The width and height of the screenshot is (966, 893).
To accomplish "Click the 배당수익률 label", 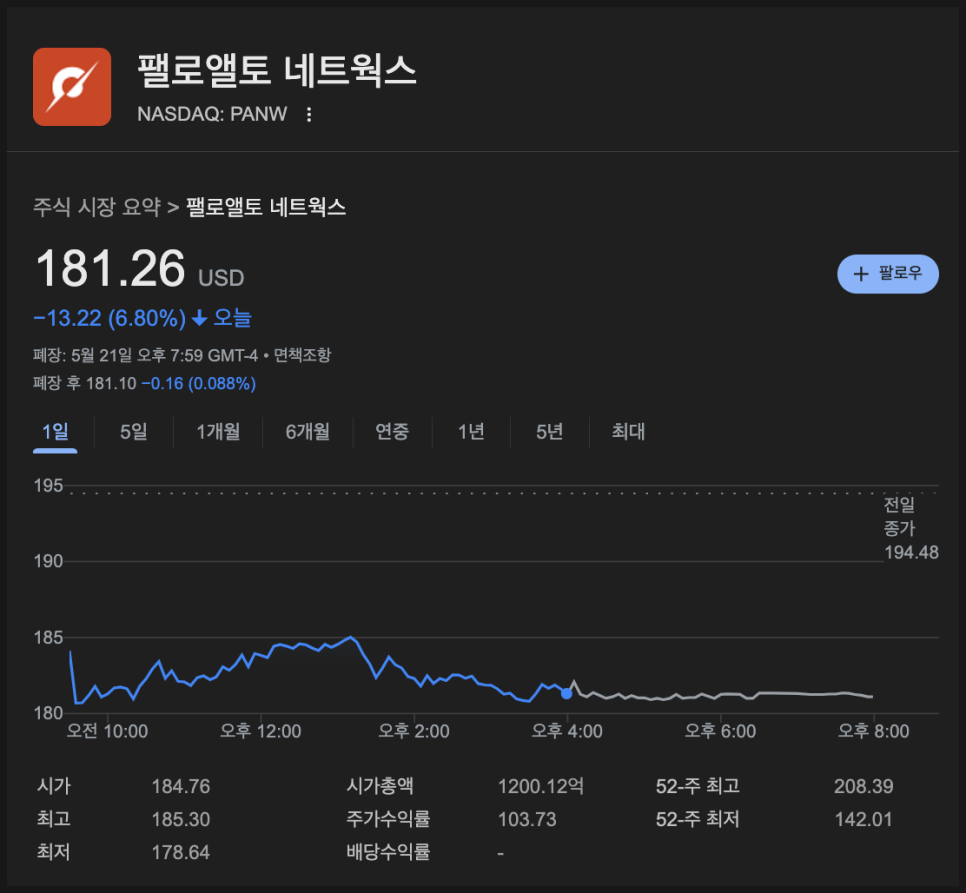I will click(388, 852).
